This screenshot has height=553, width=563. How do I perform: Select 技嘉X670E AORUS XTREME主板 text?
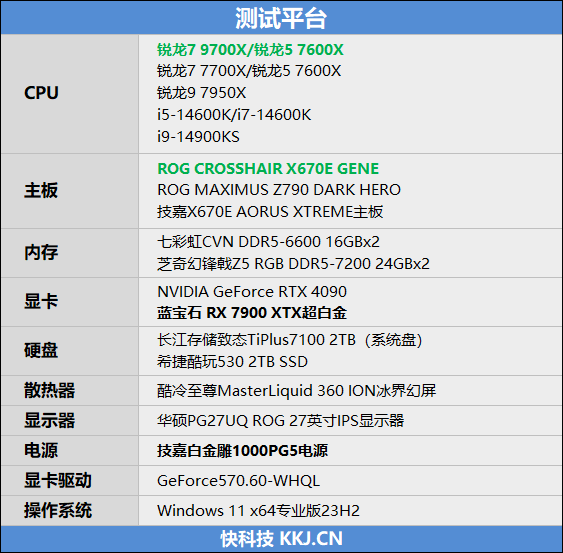(x=270, y=212)
